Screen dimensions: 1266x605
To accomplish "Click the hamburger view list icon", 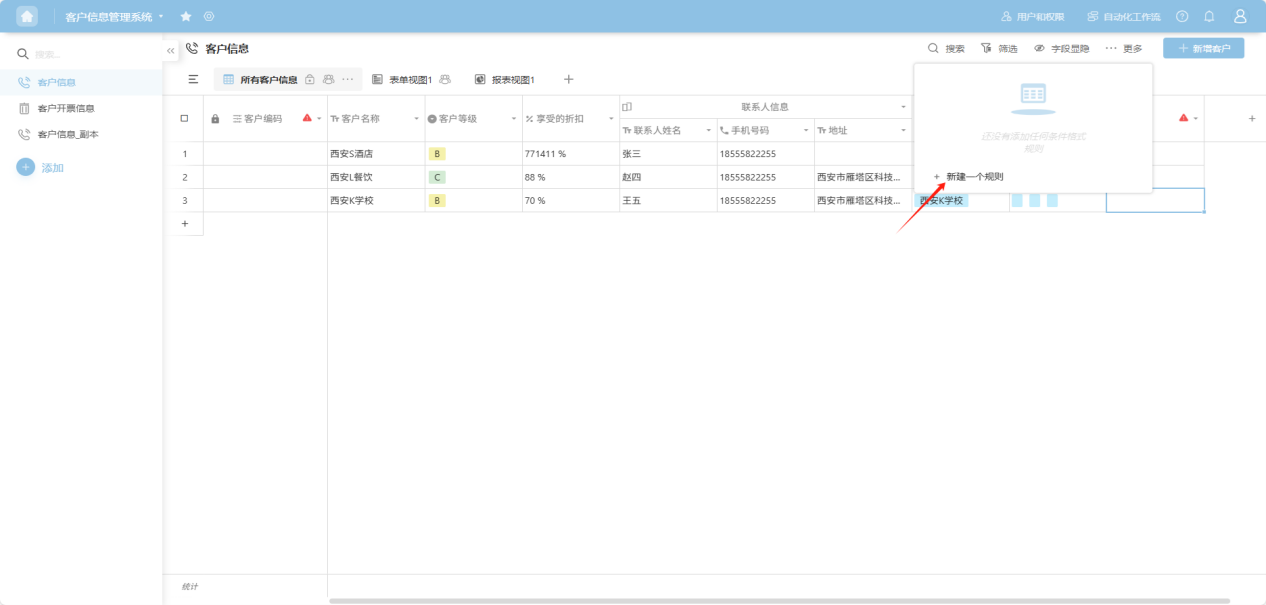I will 193,80.
